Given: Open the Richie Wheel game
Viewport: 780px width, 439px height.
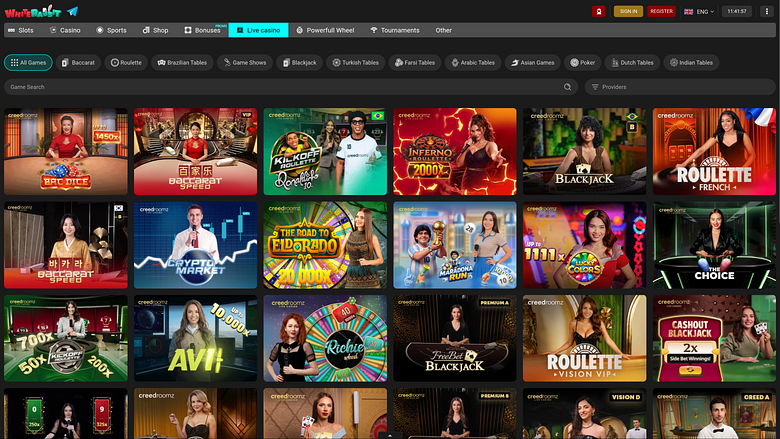Looking at the screenshot, I should pyautogui.click(x=325, y=339).
